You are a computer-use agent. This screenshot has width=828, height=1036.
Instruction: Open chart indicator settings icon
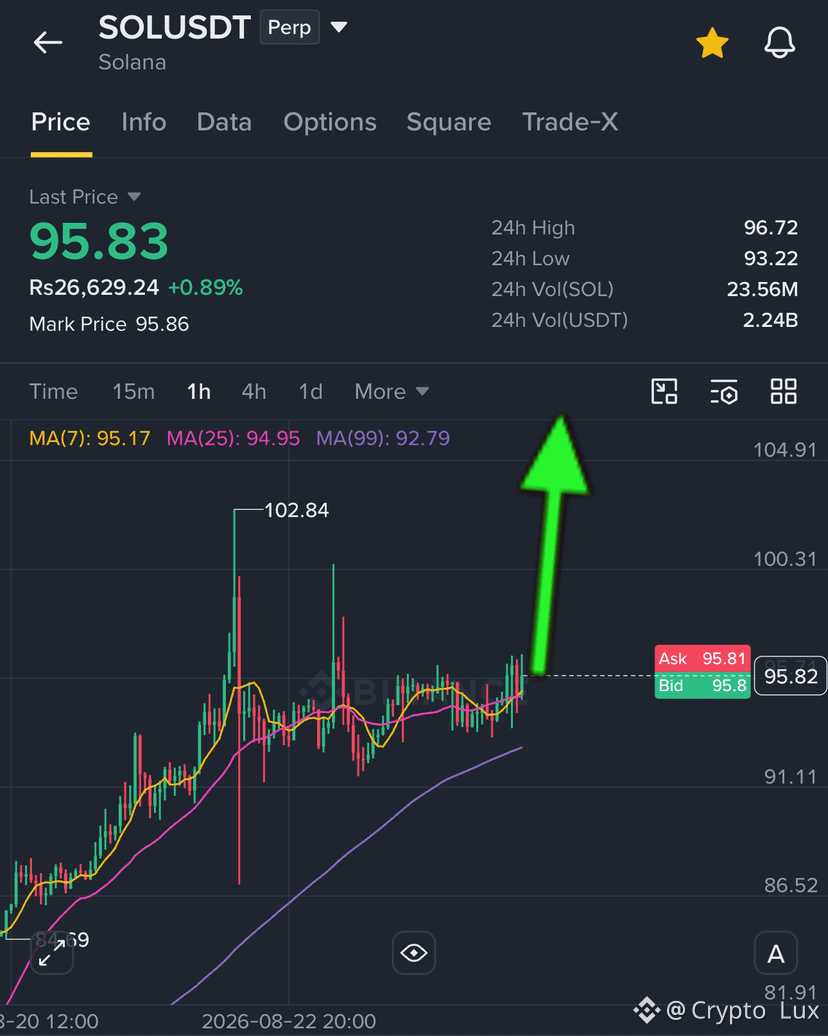(724, 391)
